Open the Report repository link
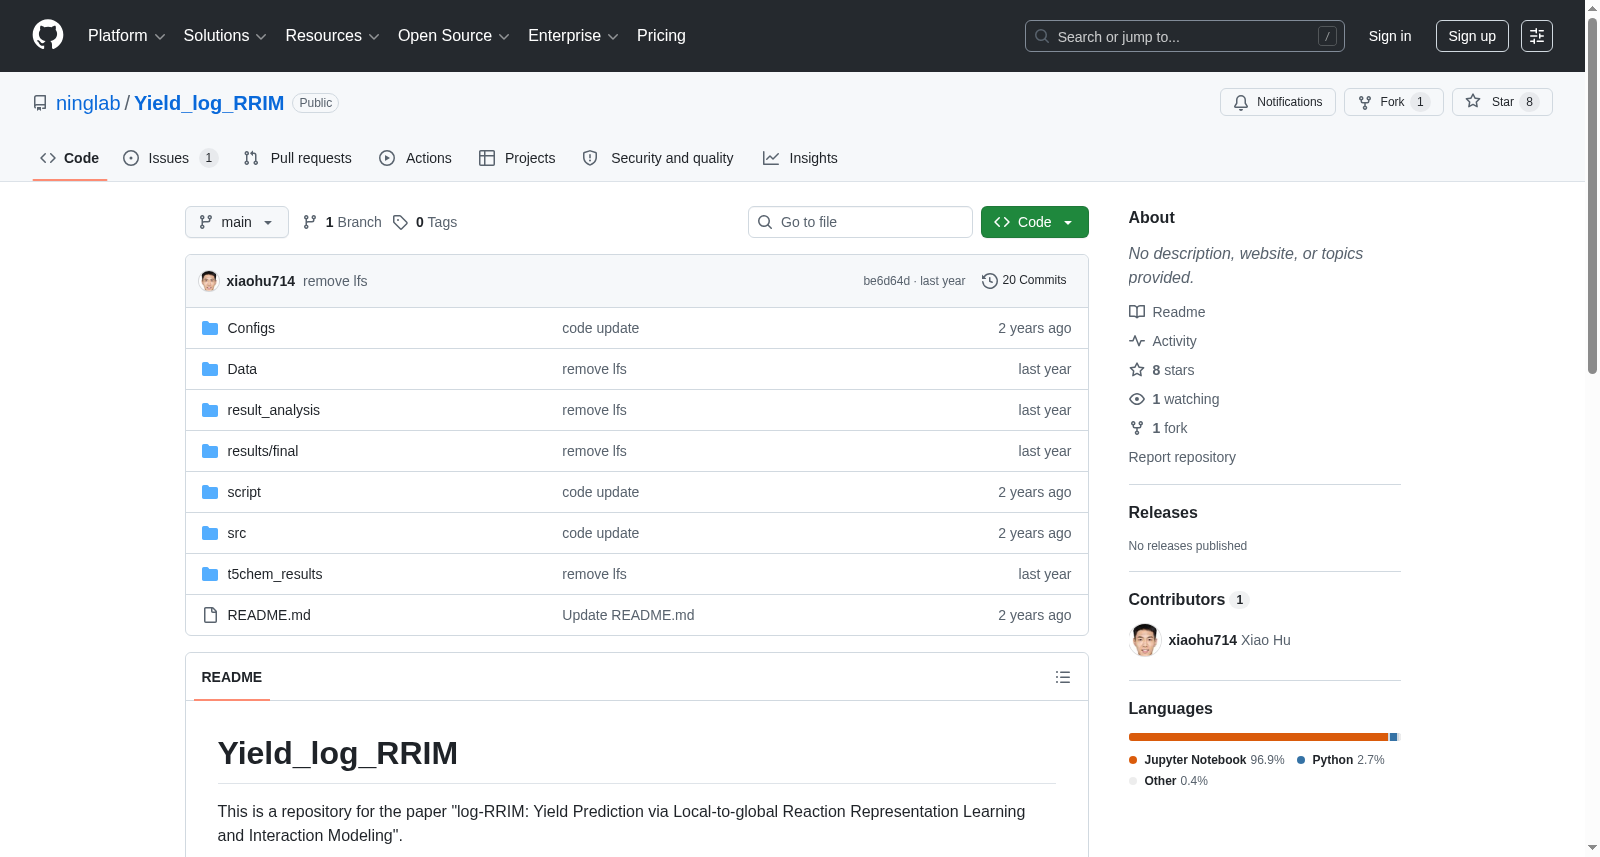This screenshot has width=1600, height=857. 1182,457
